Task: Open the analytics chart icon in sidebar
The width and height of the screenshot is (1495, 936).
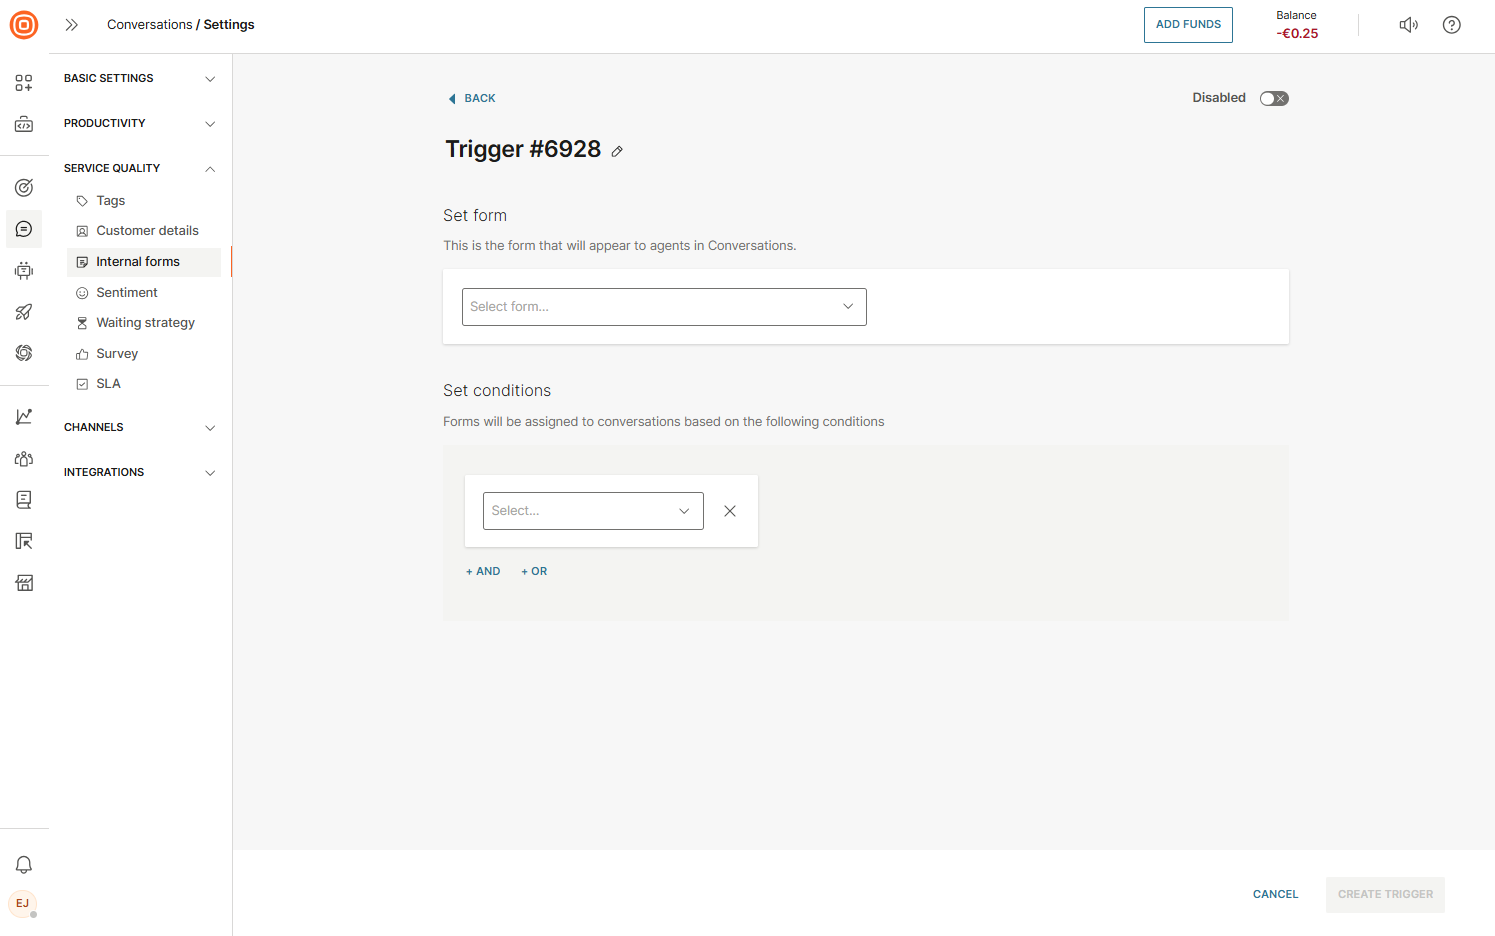Action: coord(24,417)
